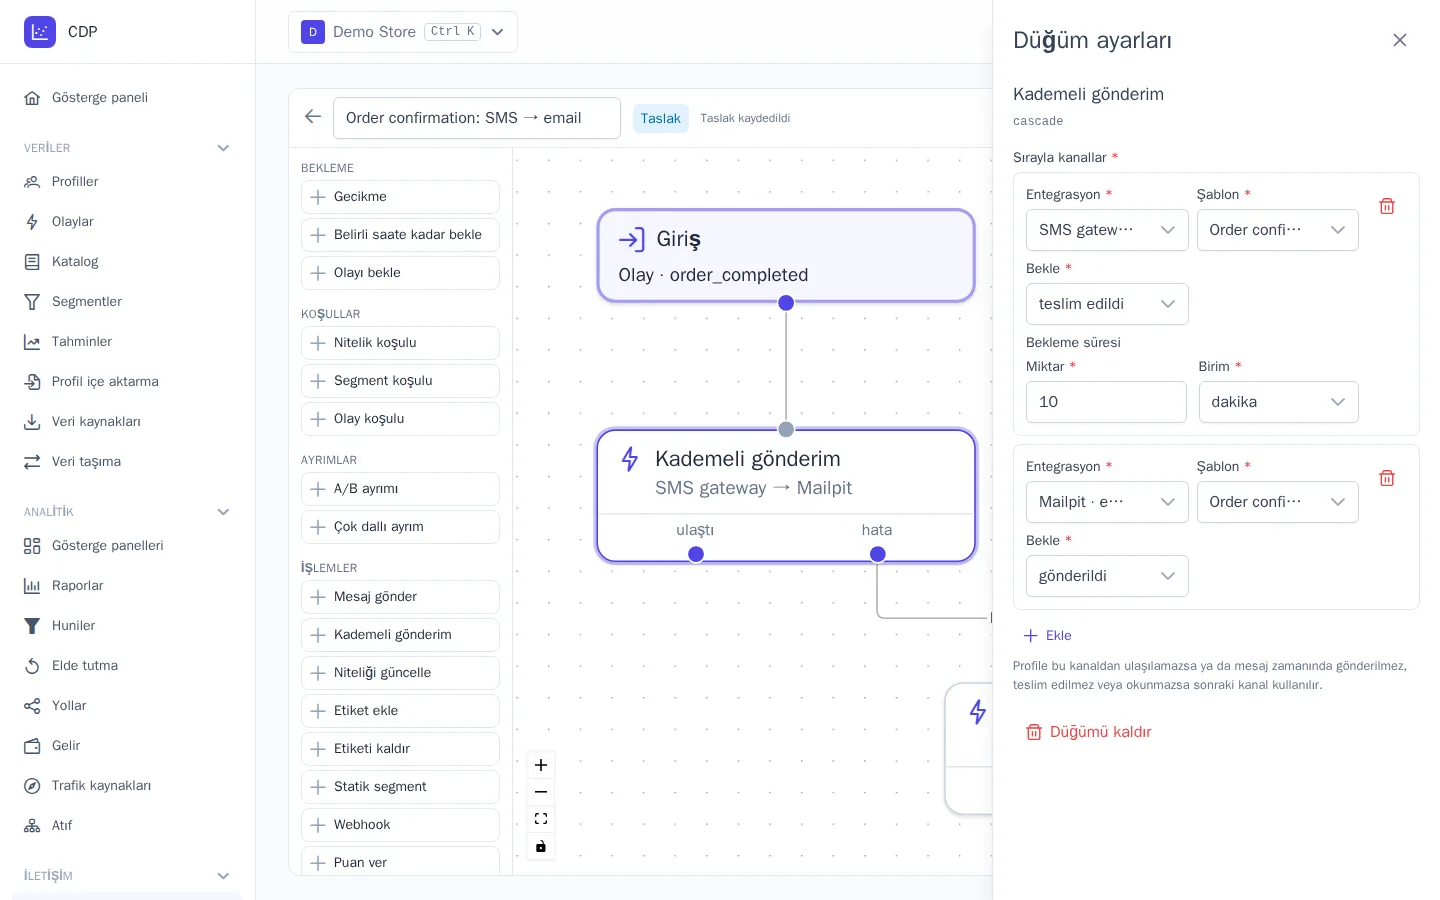Viewport: 1440px width, 900px height.
Task: Select the Giriş node on canvas
Action: coord(786,256)
